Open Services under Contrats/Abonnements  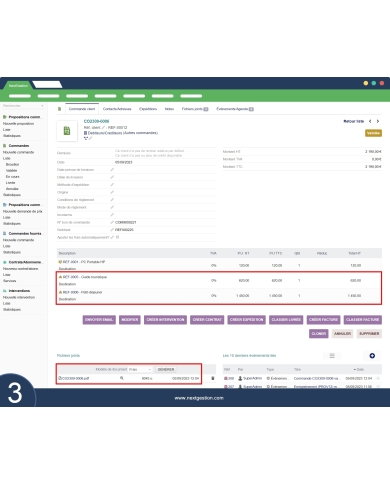coord(9,281)
